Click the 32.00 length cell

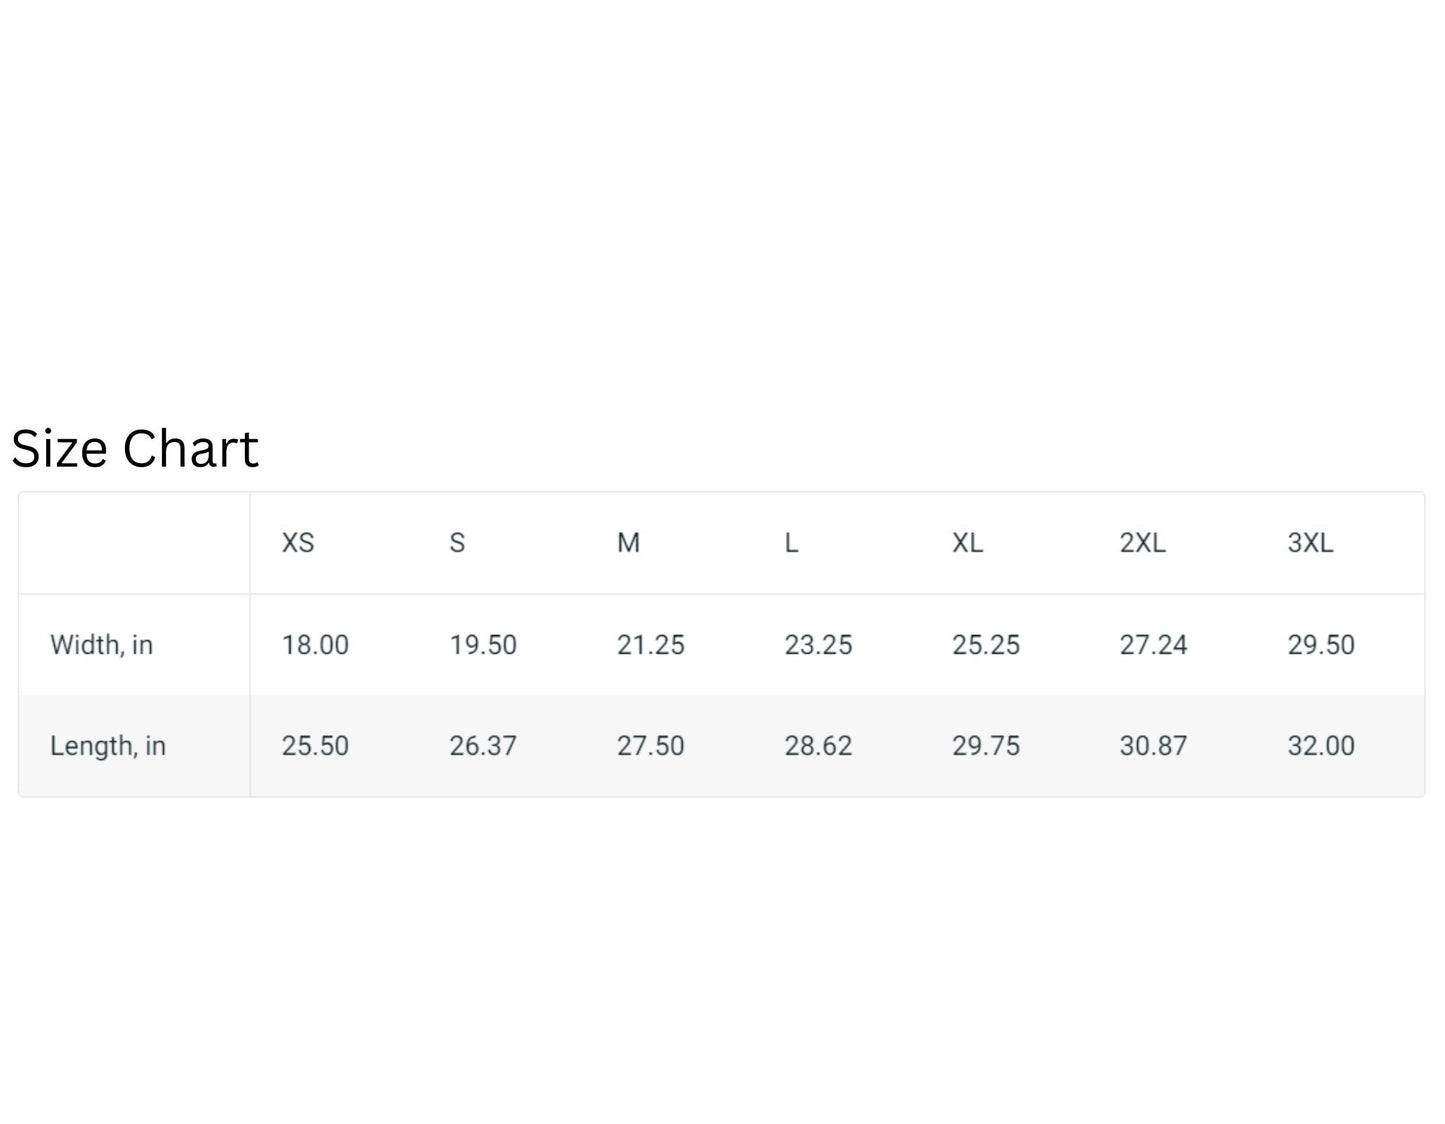pyautogui.click(x=1321, y=746)
